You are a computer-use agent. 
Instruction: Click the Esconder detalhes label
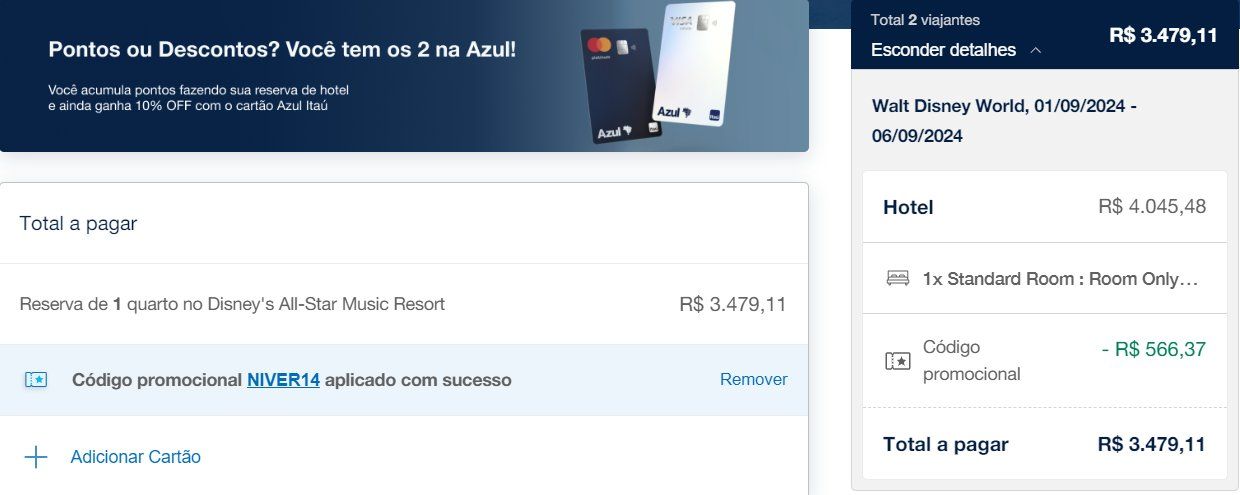(x=943, y=50)
